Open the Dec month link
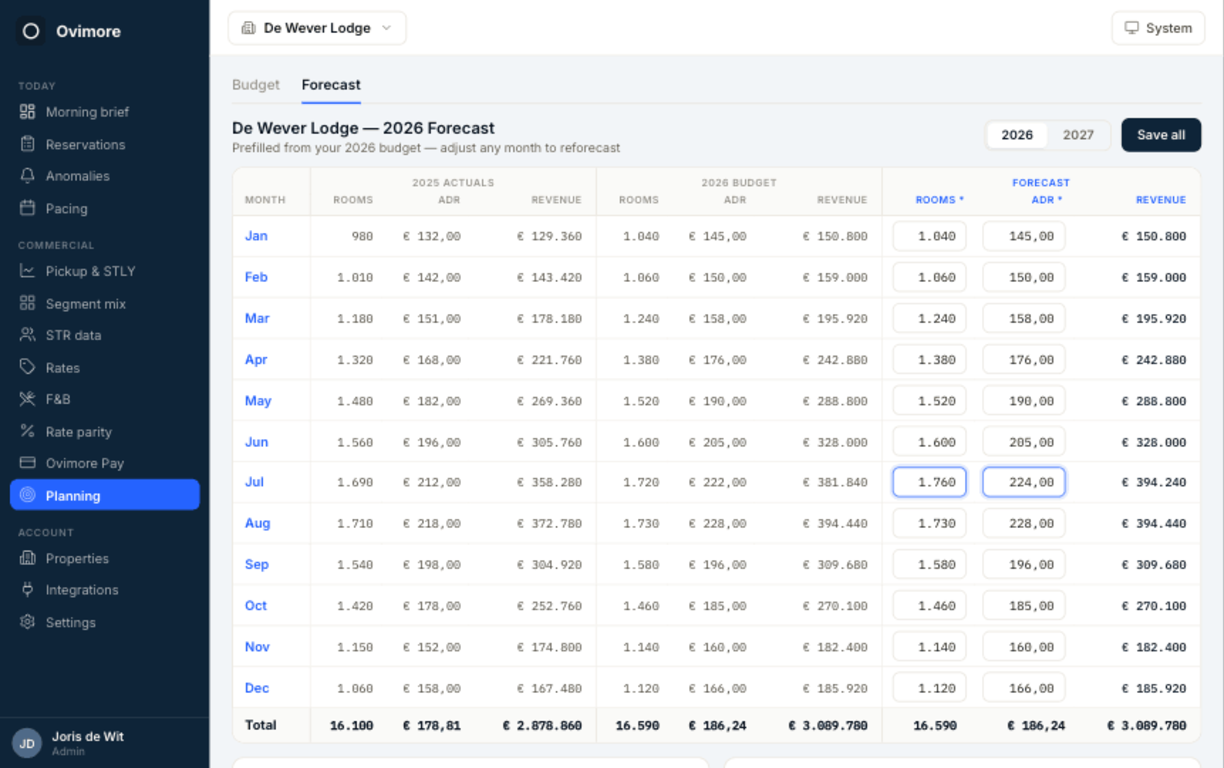 click(x=257, y=687)
